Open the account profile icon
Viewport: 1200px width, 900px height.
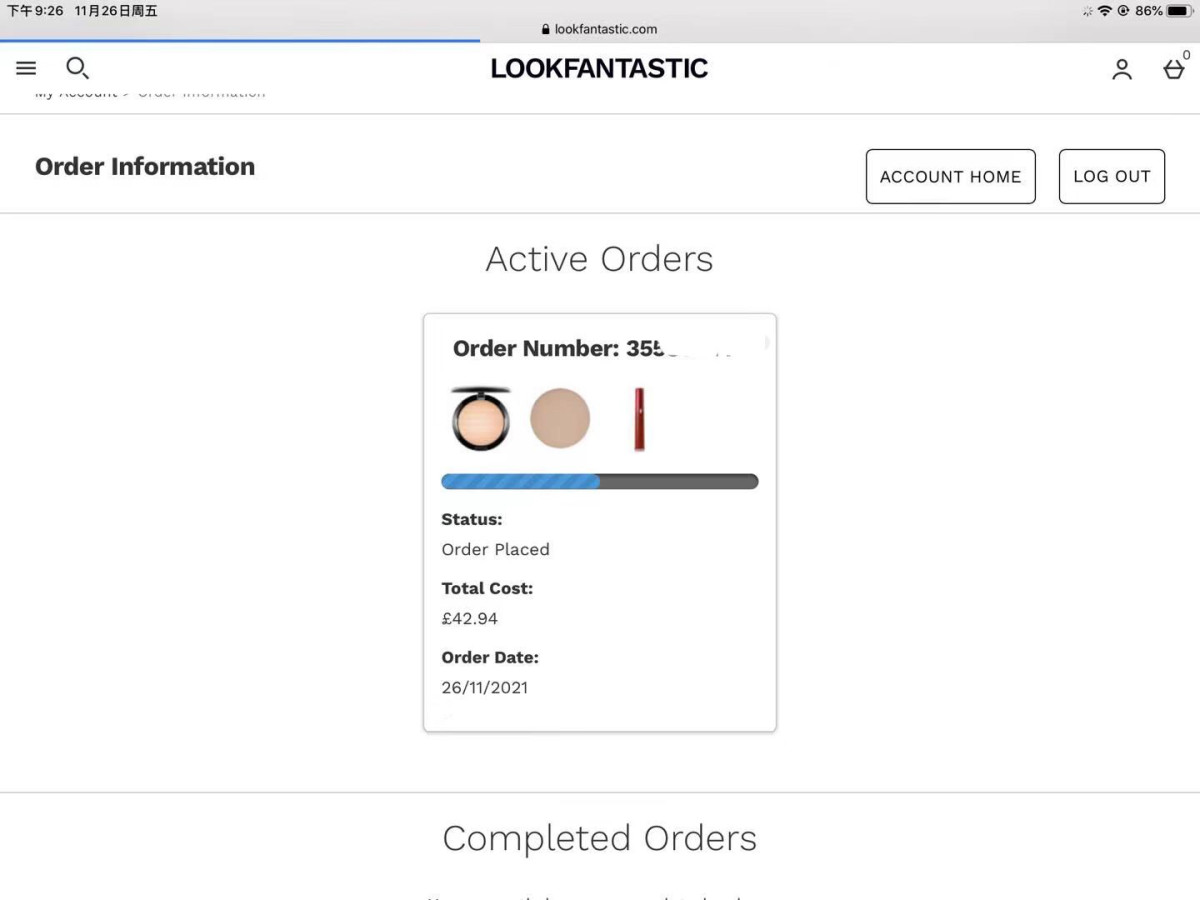coord(1122,69)
